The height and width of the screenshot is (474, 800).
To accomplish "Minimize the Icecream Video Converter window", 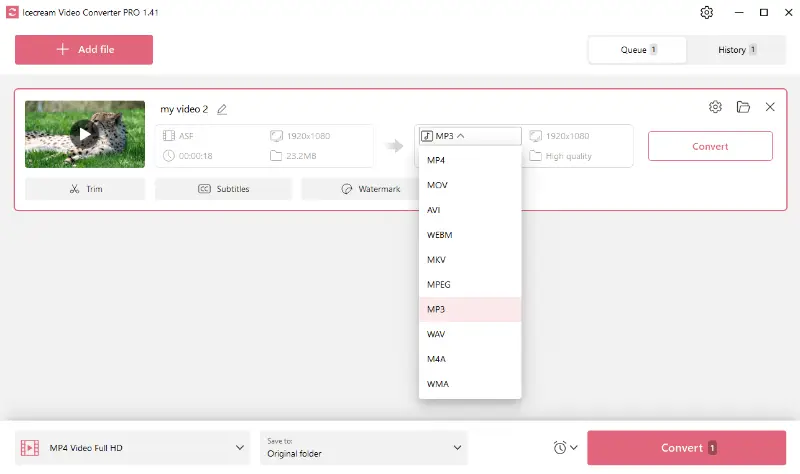I will (x=739, y=12).
